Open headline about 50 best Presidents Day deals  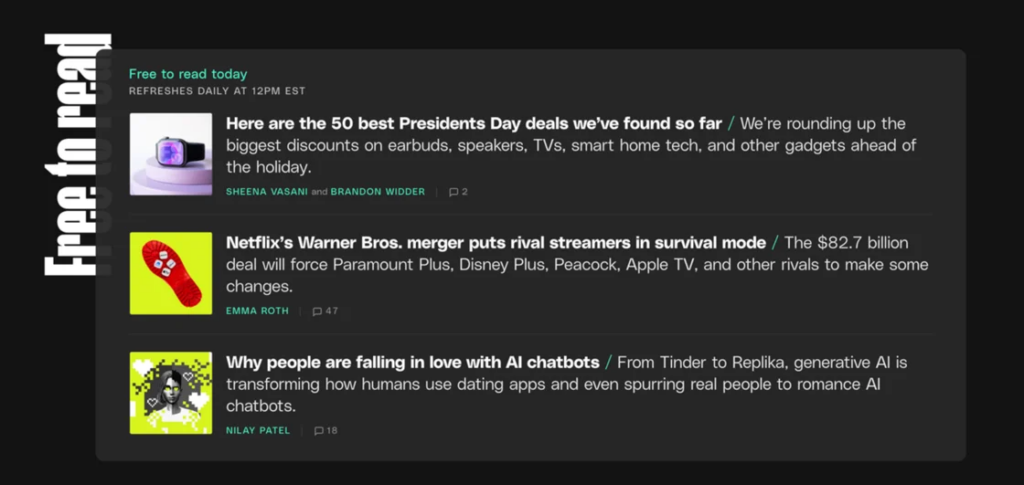coord(473,124)
